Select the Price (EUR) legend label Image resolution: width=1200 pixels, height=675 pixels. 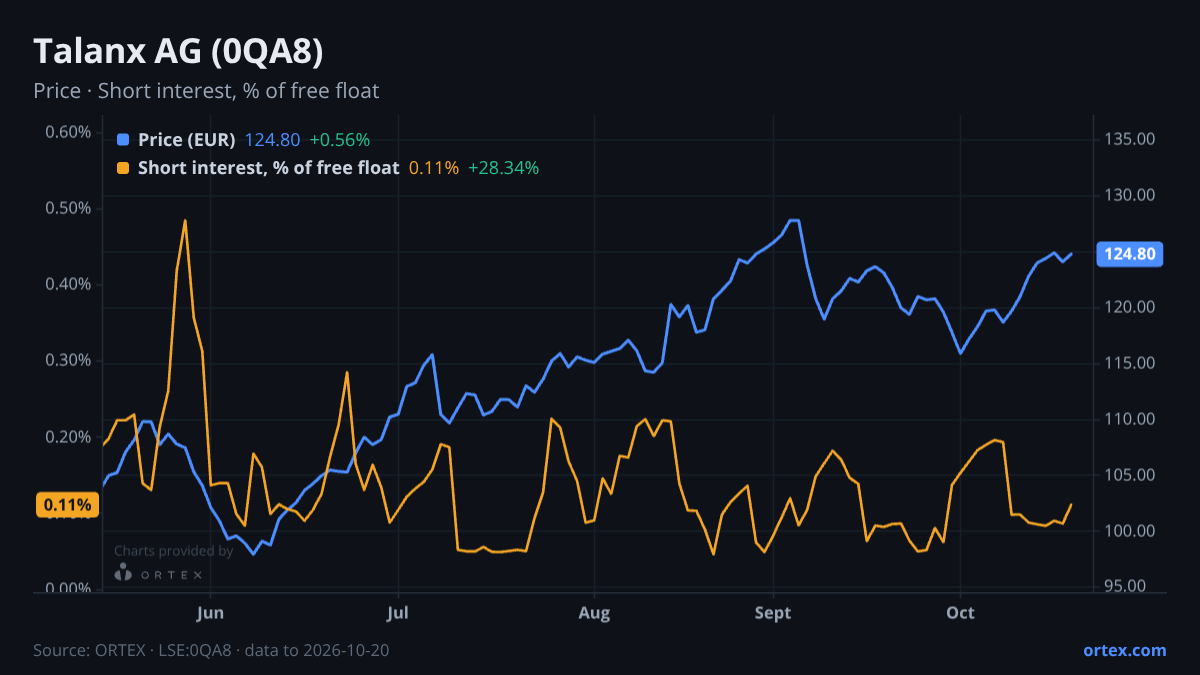click(187, 140)
